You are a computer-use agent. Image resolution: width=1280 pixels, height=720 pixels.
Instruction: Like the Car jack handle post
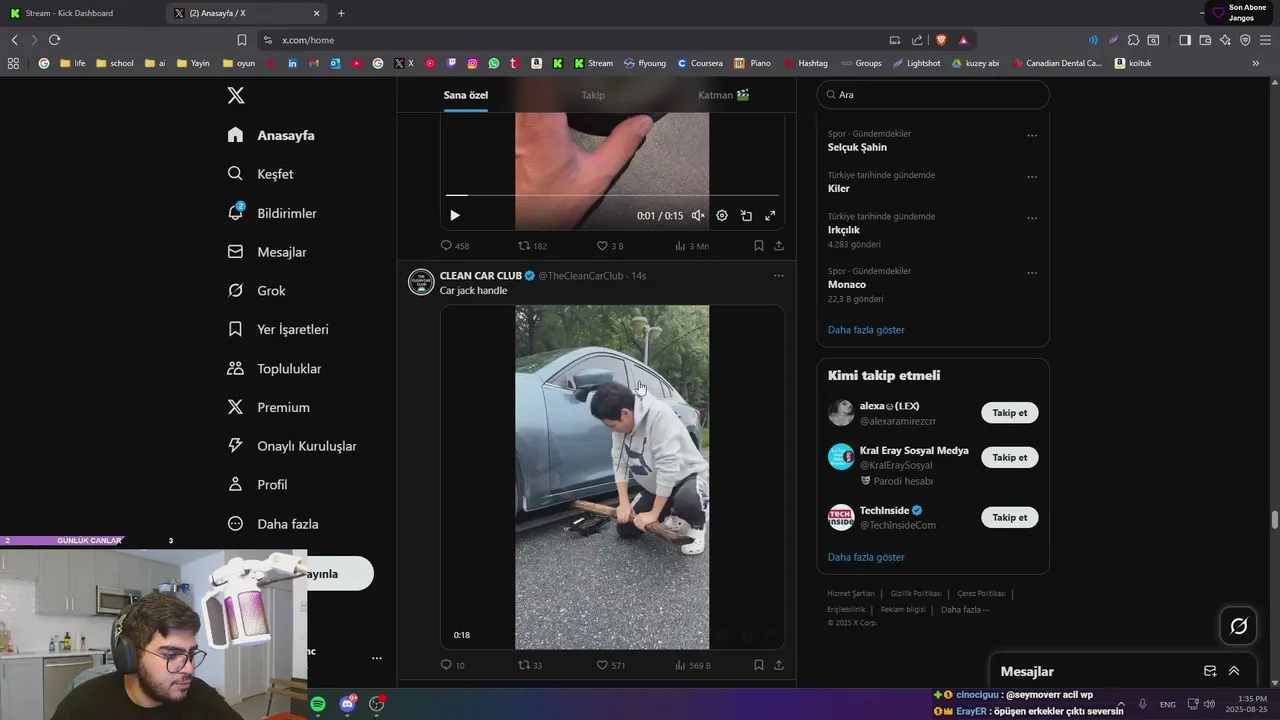click(x=611, y=665)
